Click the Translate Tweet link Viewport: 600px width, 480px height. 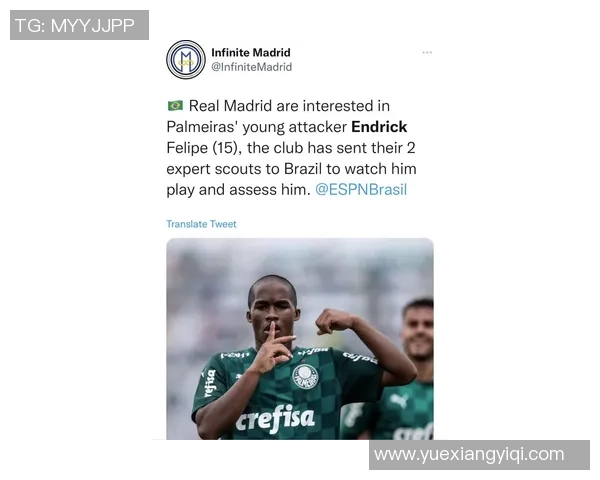(201, 224)
